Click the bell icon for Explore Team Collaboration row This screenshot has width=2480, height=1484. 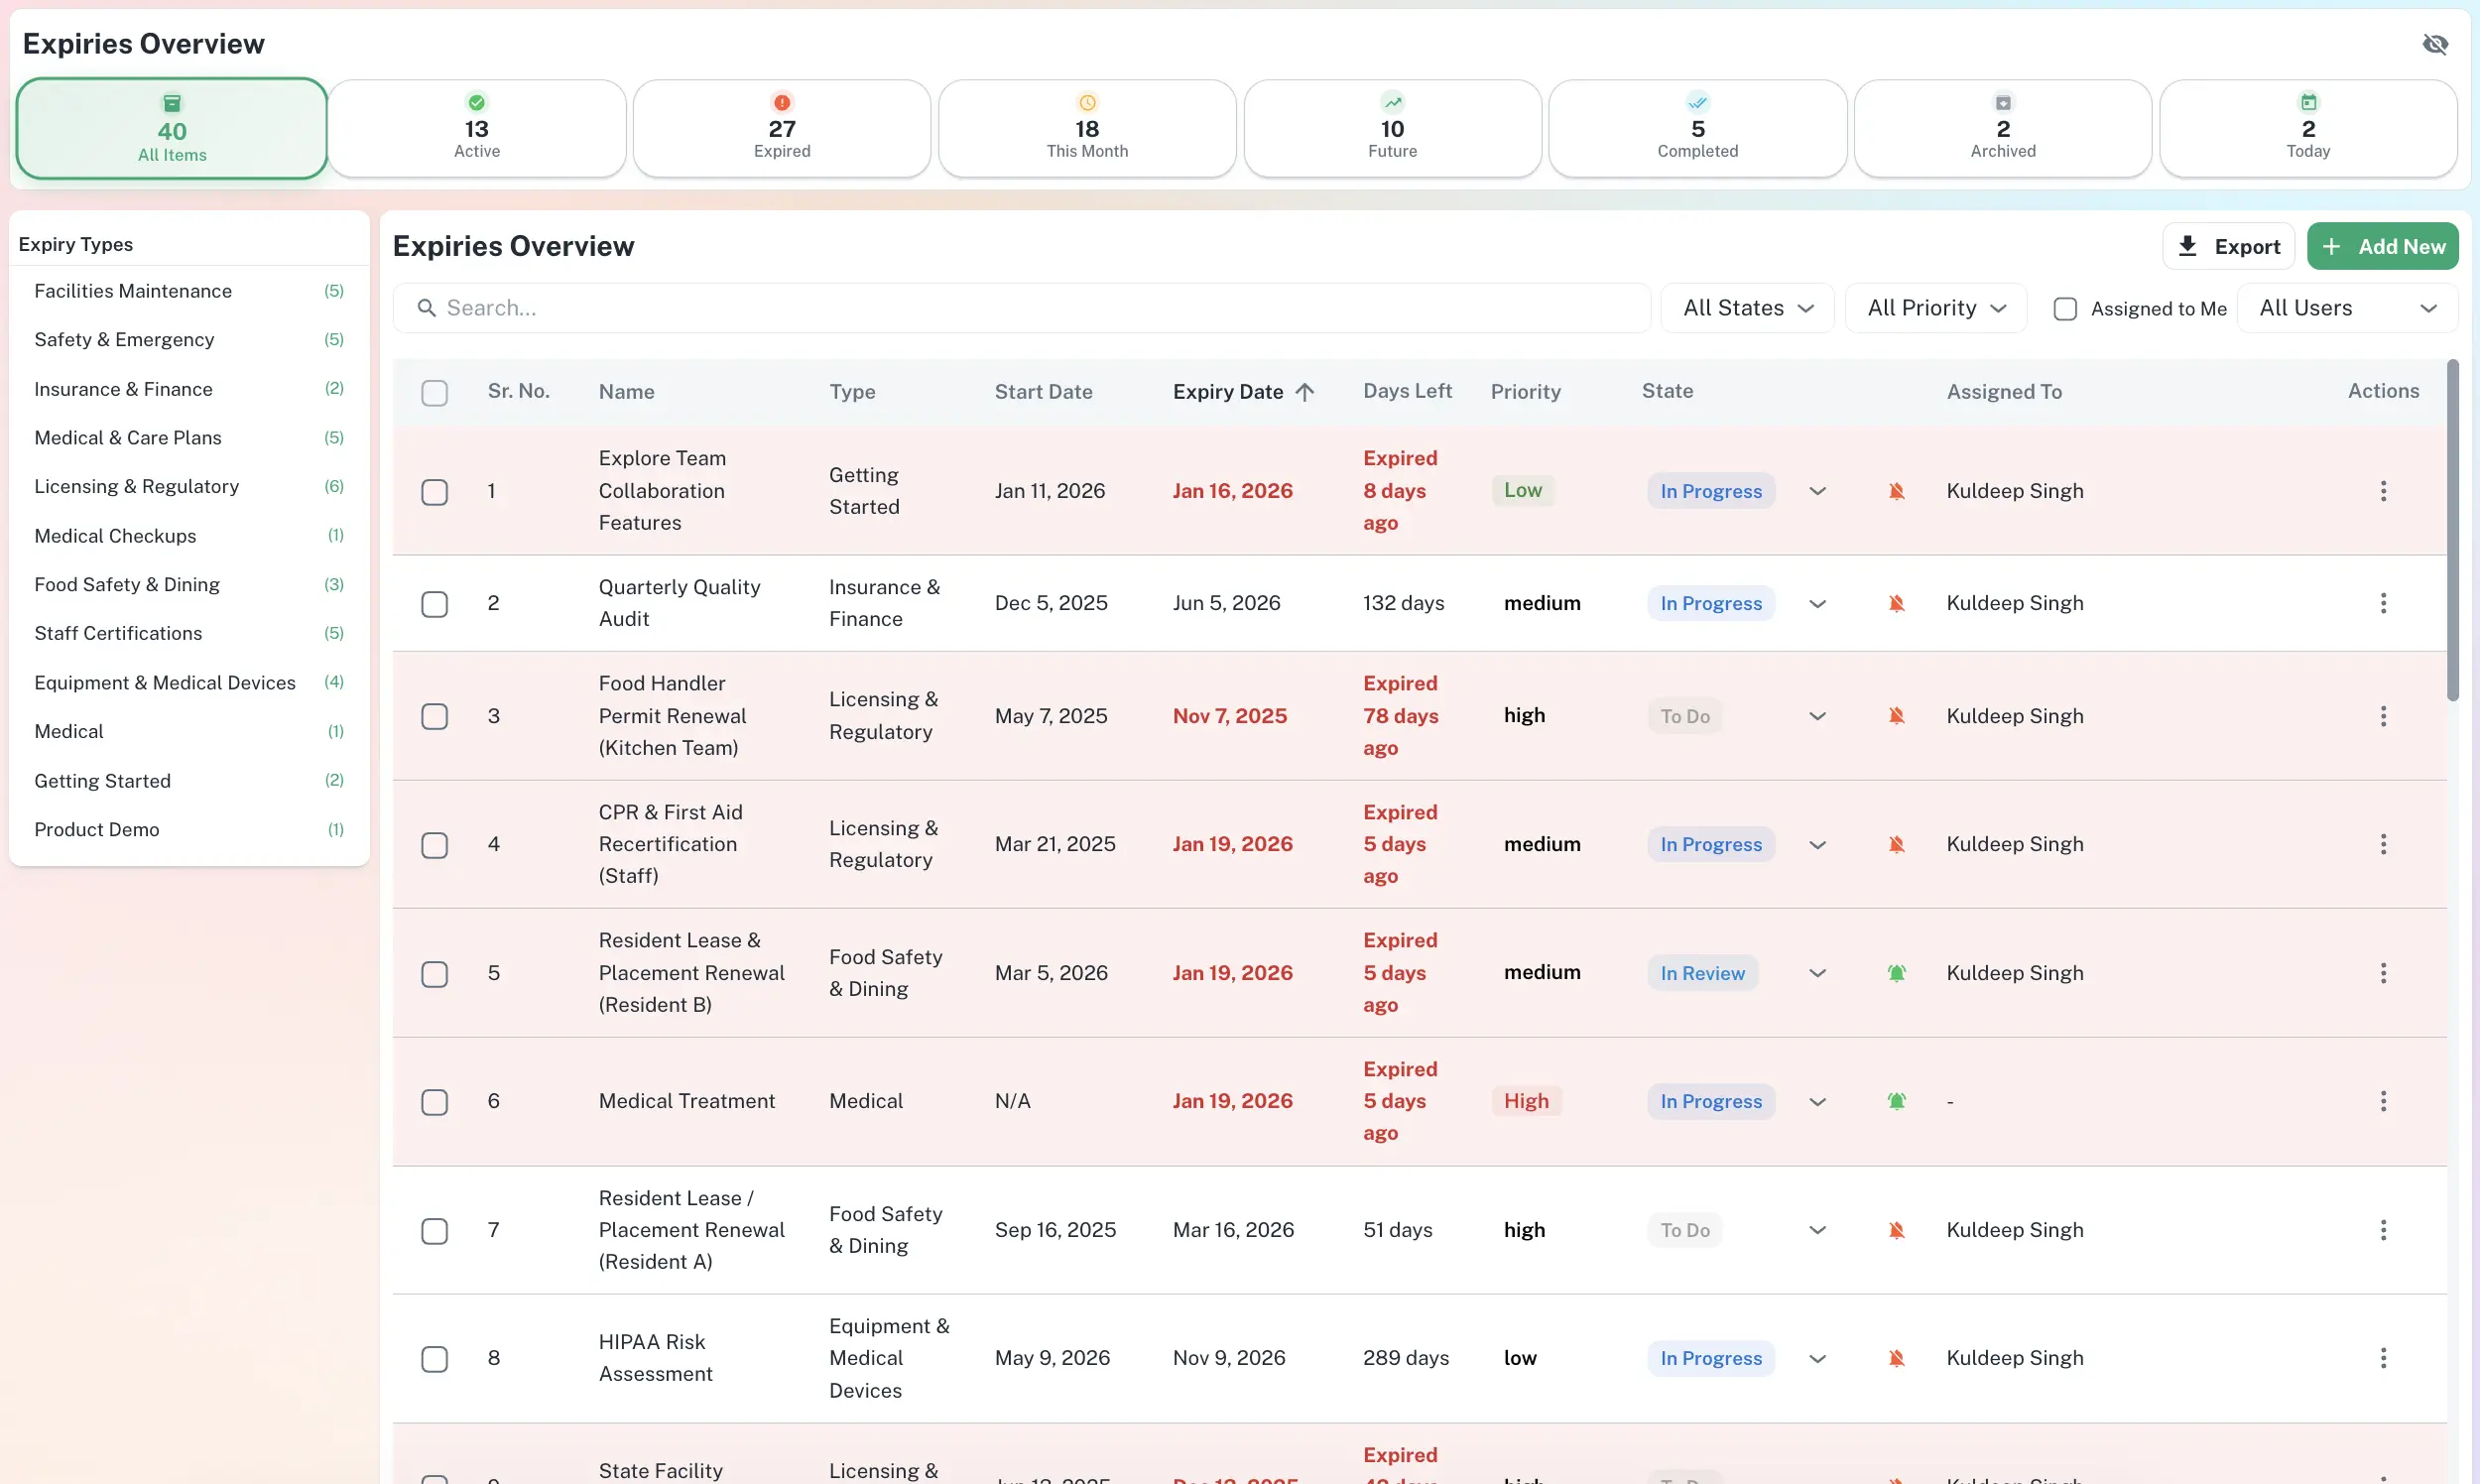[1896, 491]
